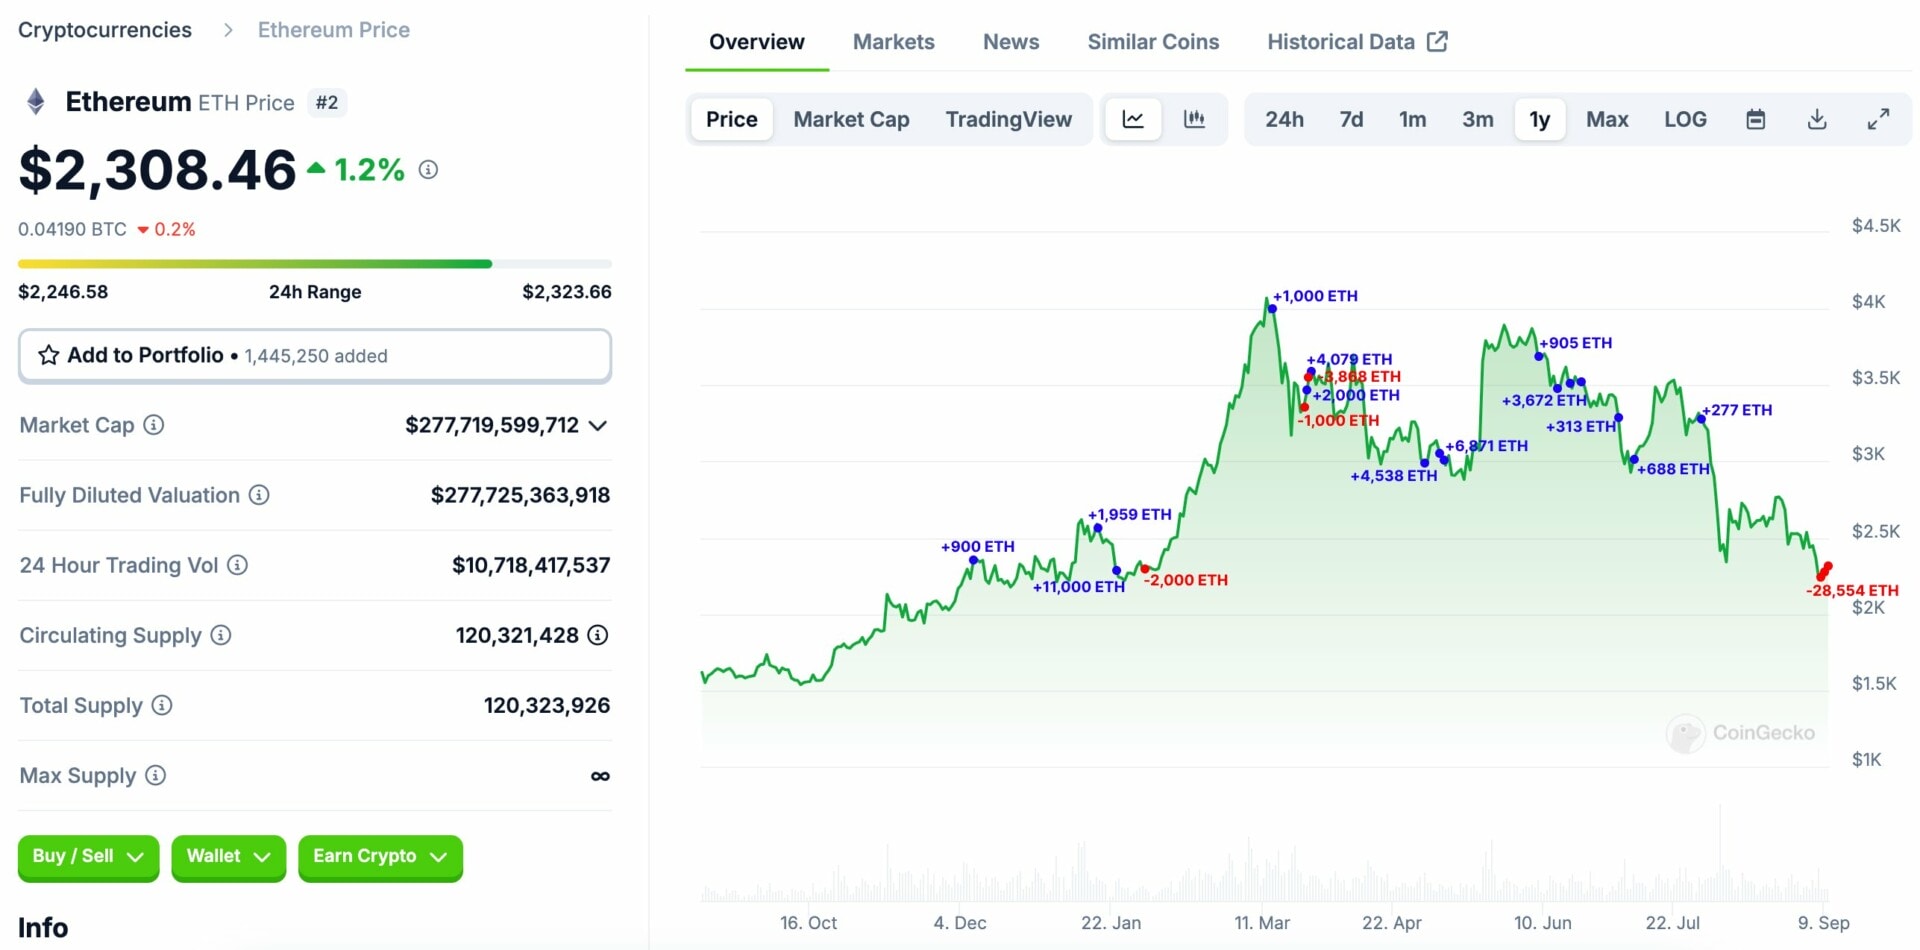Download chart data icon

[x=1817, y=120]
